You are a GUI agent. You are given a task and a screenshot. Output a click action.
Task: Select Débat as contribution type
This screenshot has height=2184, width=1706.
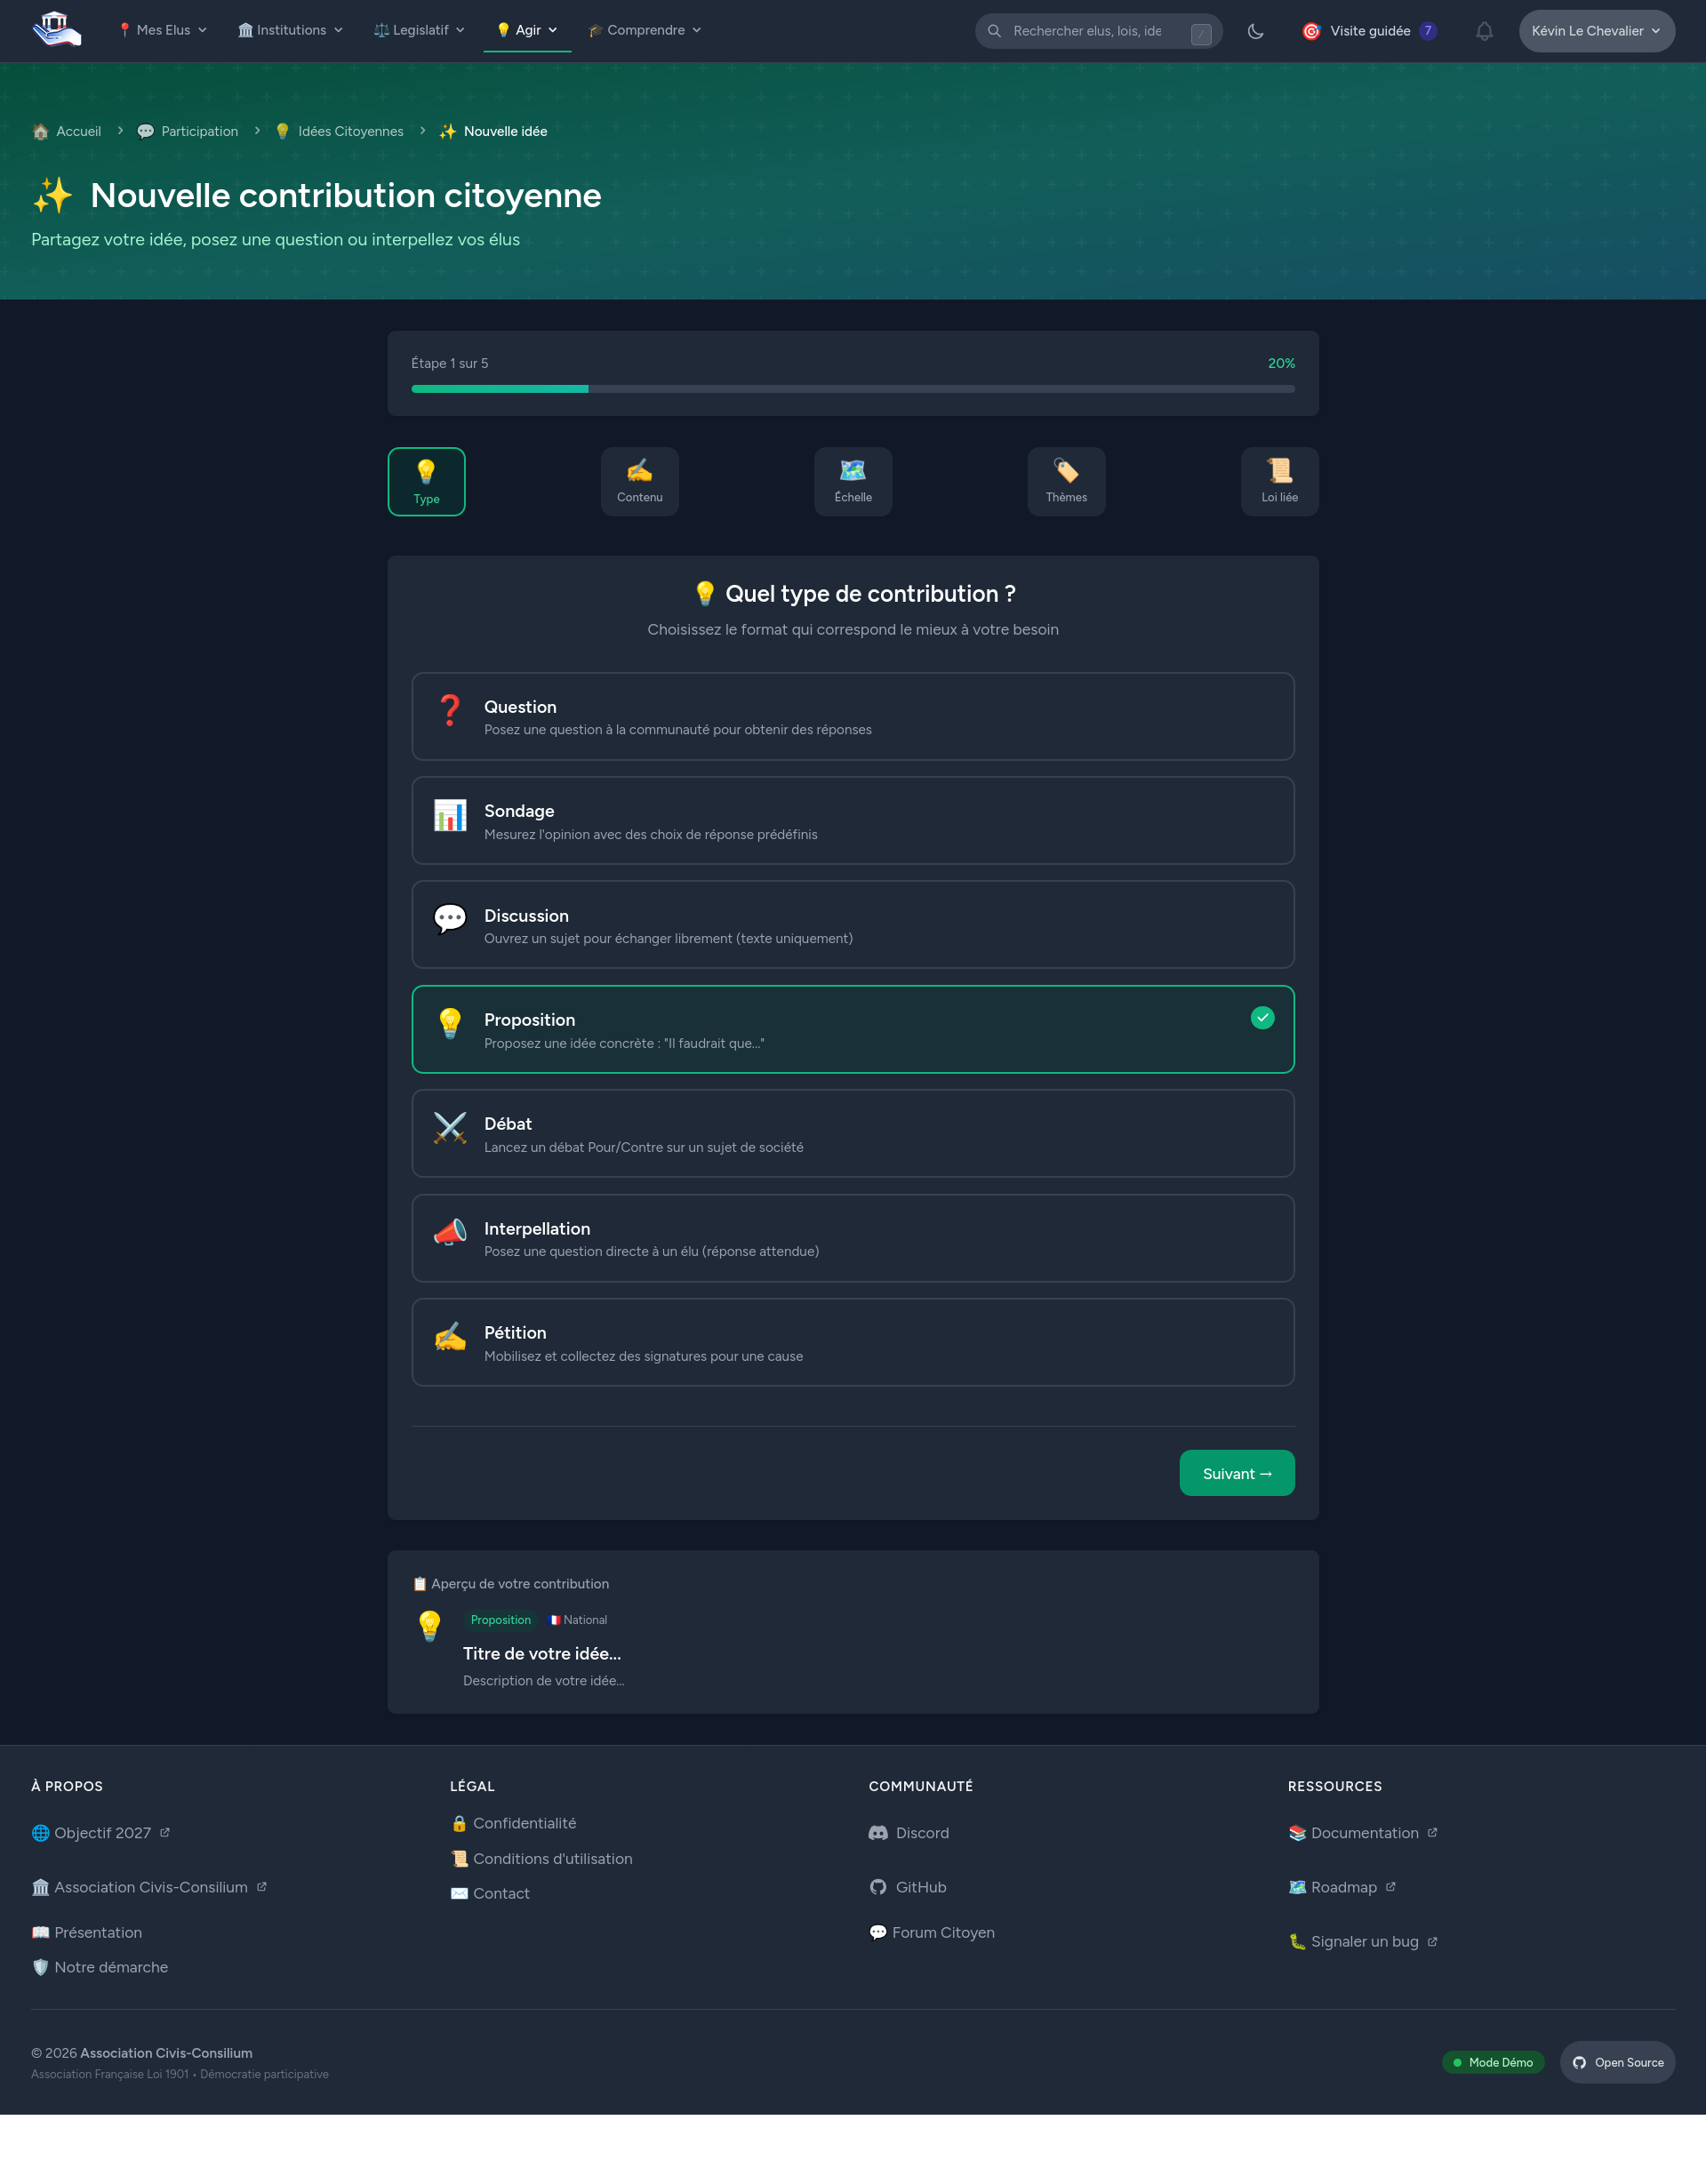point(852,1133)
